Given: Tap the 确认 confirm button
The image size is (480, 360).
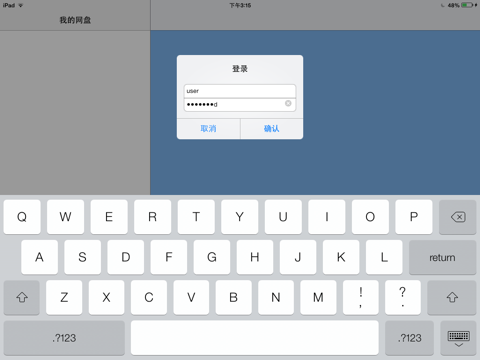Looking at the screenshot, I should pyautogui.click(x=272, y=129).
